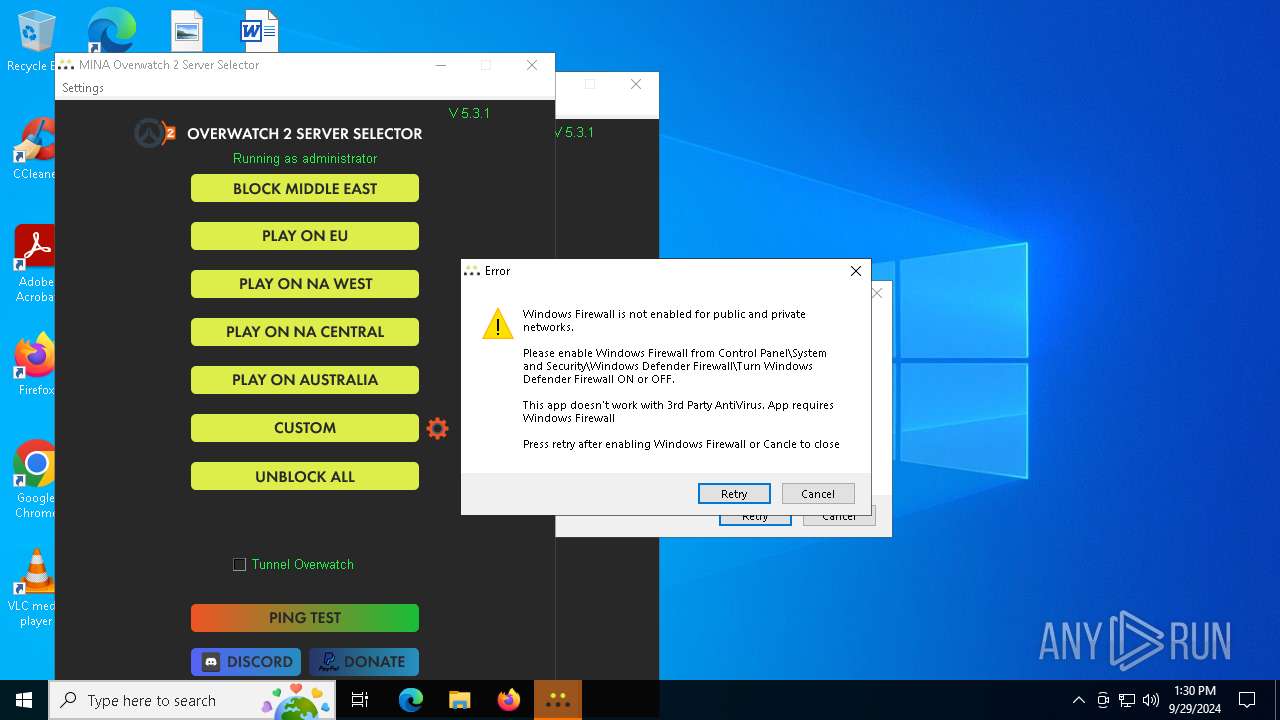Show hidden system tray icons
The height and width of the screenshot is (720, 1280).
[1078, 700]
